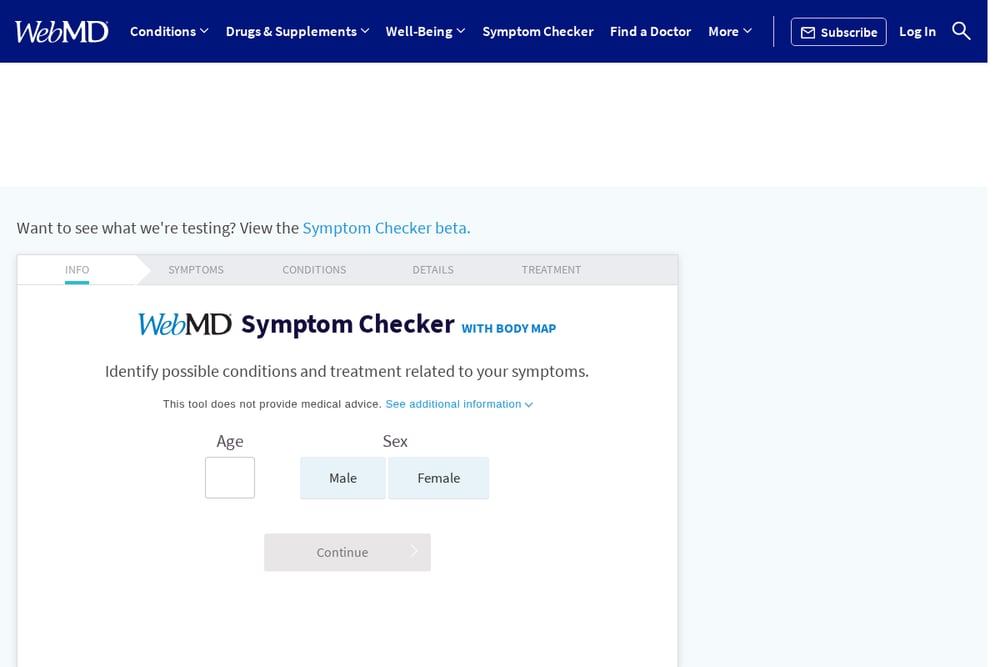Viewport: 1000px width, 667px height.
Task: Select Female sex option
Action: pos(438,478)
